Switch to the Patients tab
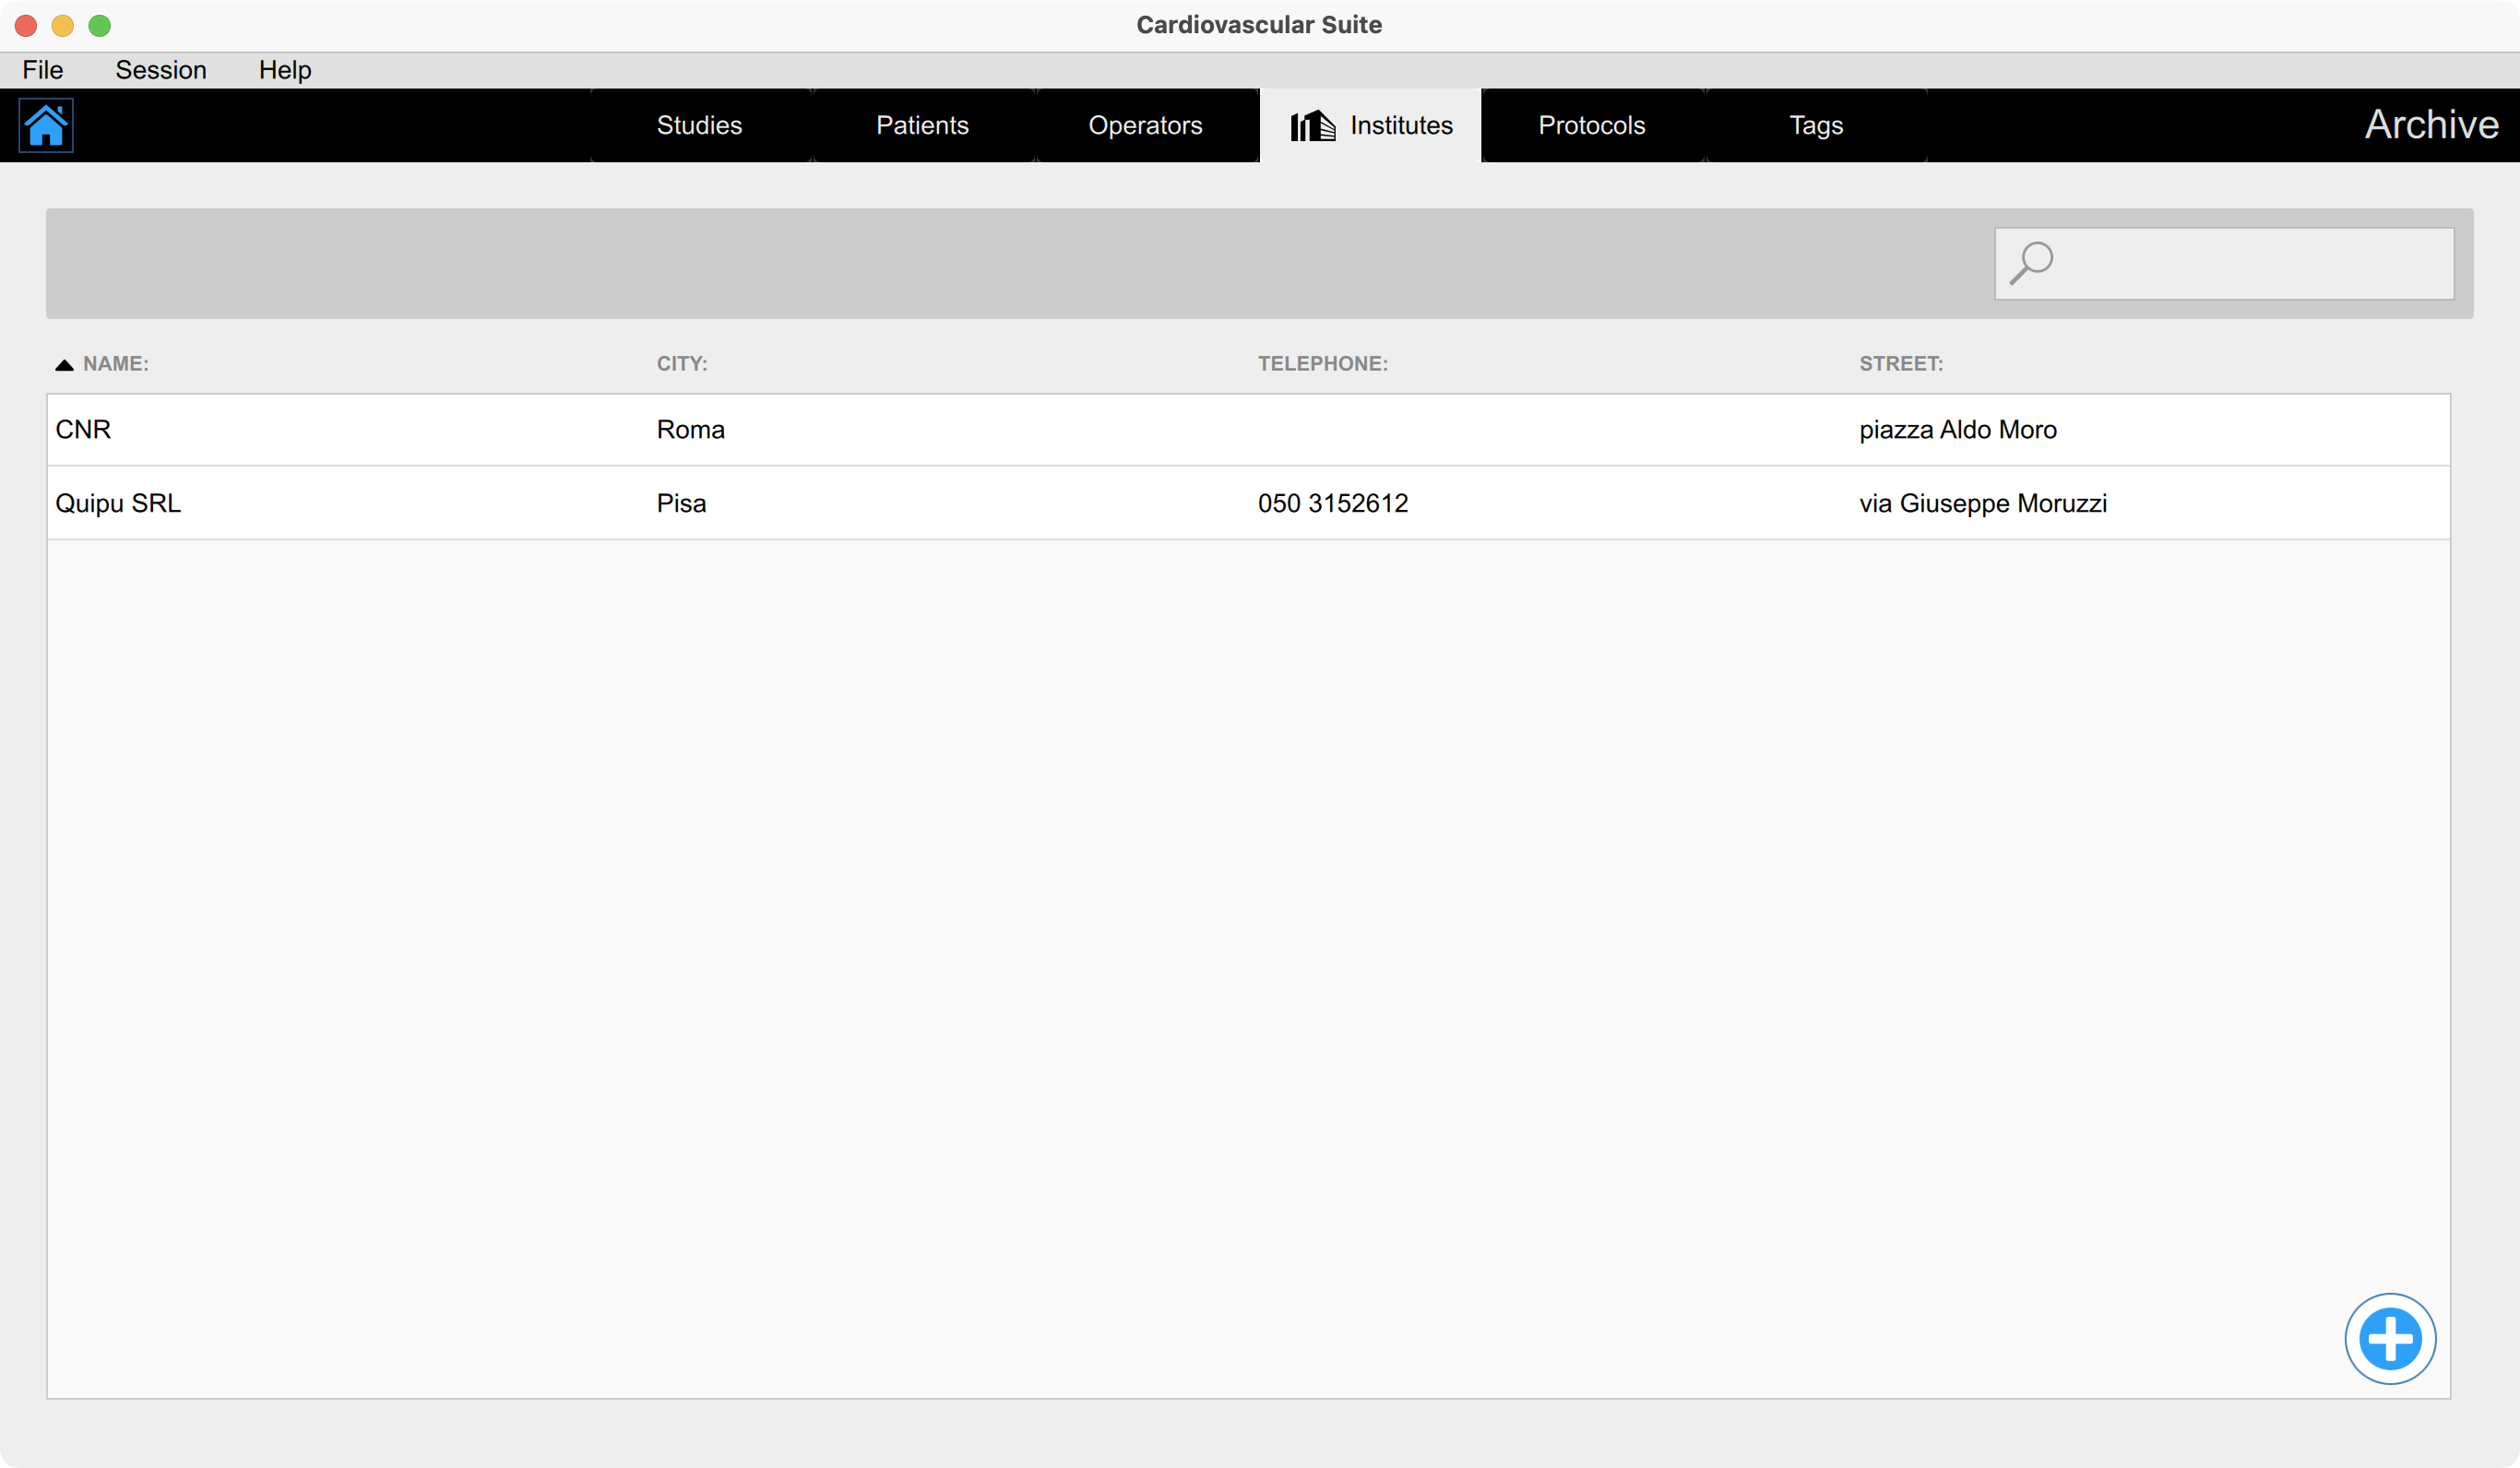This screenshot has width=2520, height=1468. tap(922, 125)
